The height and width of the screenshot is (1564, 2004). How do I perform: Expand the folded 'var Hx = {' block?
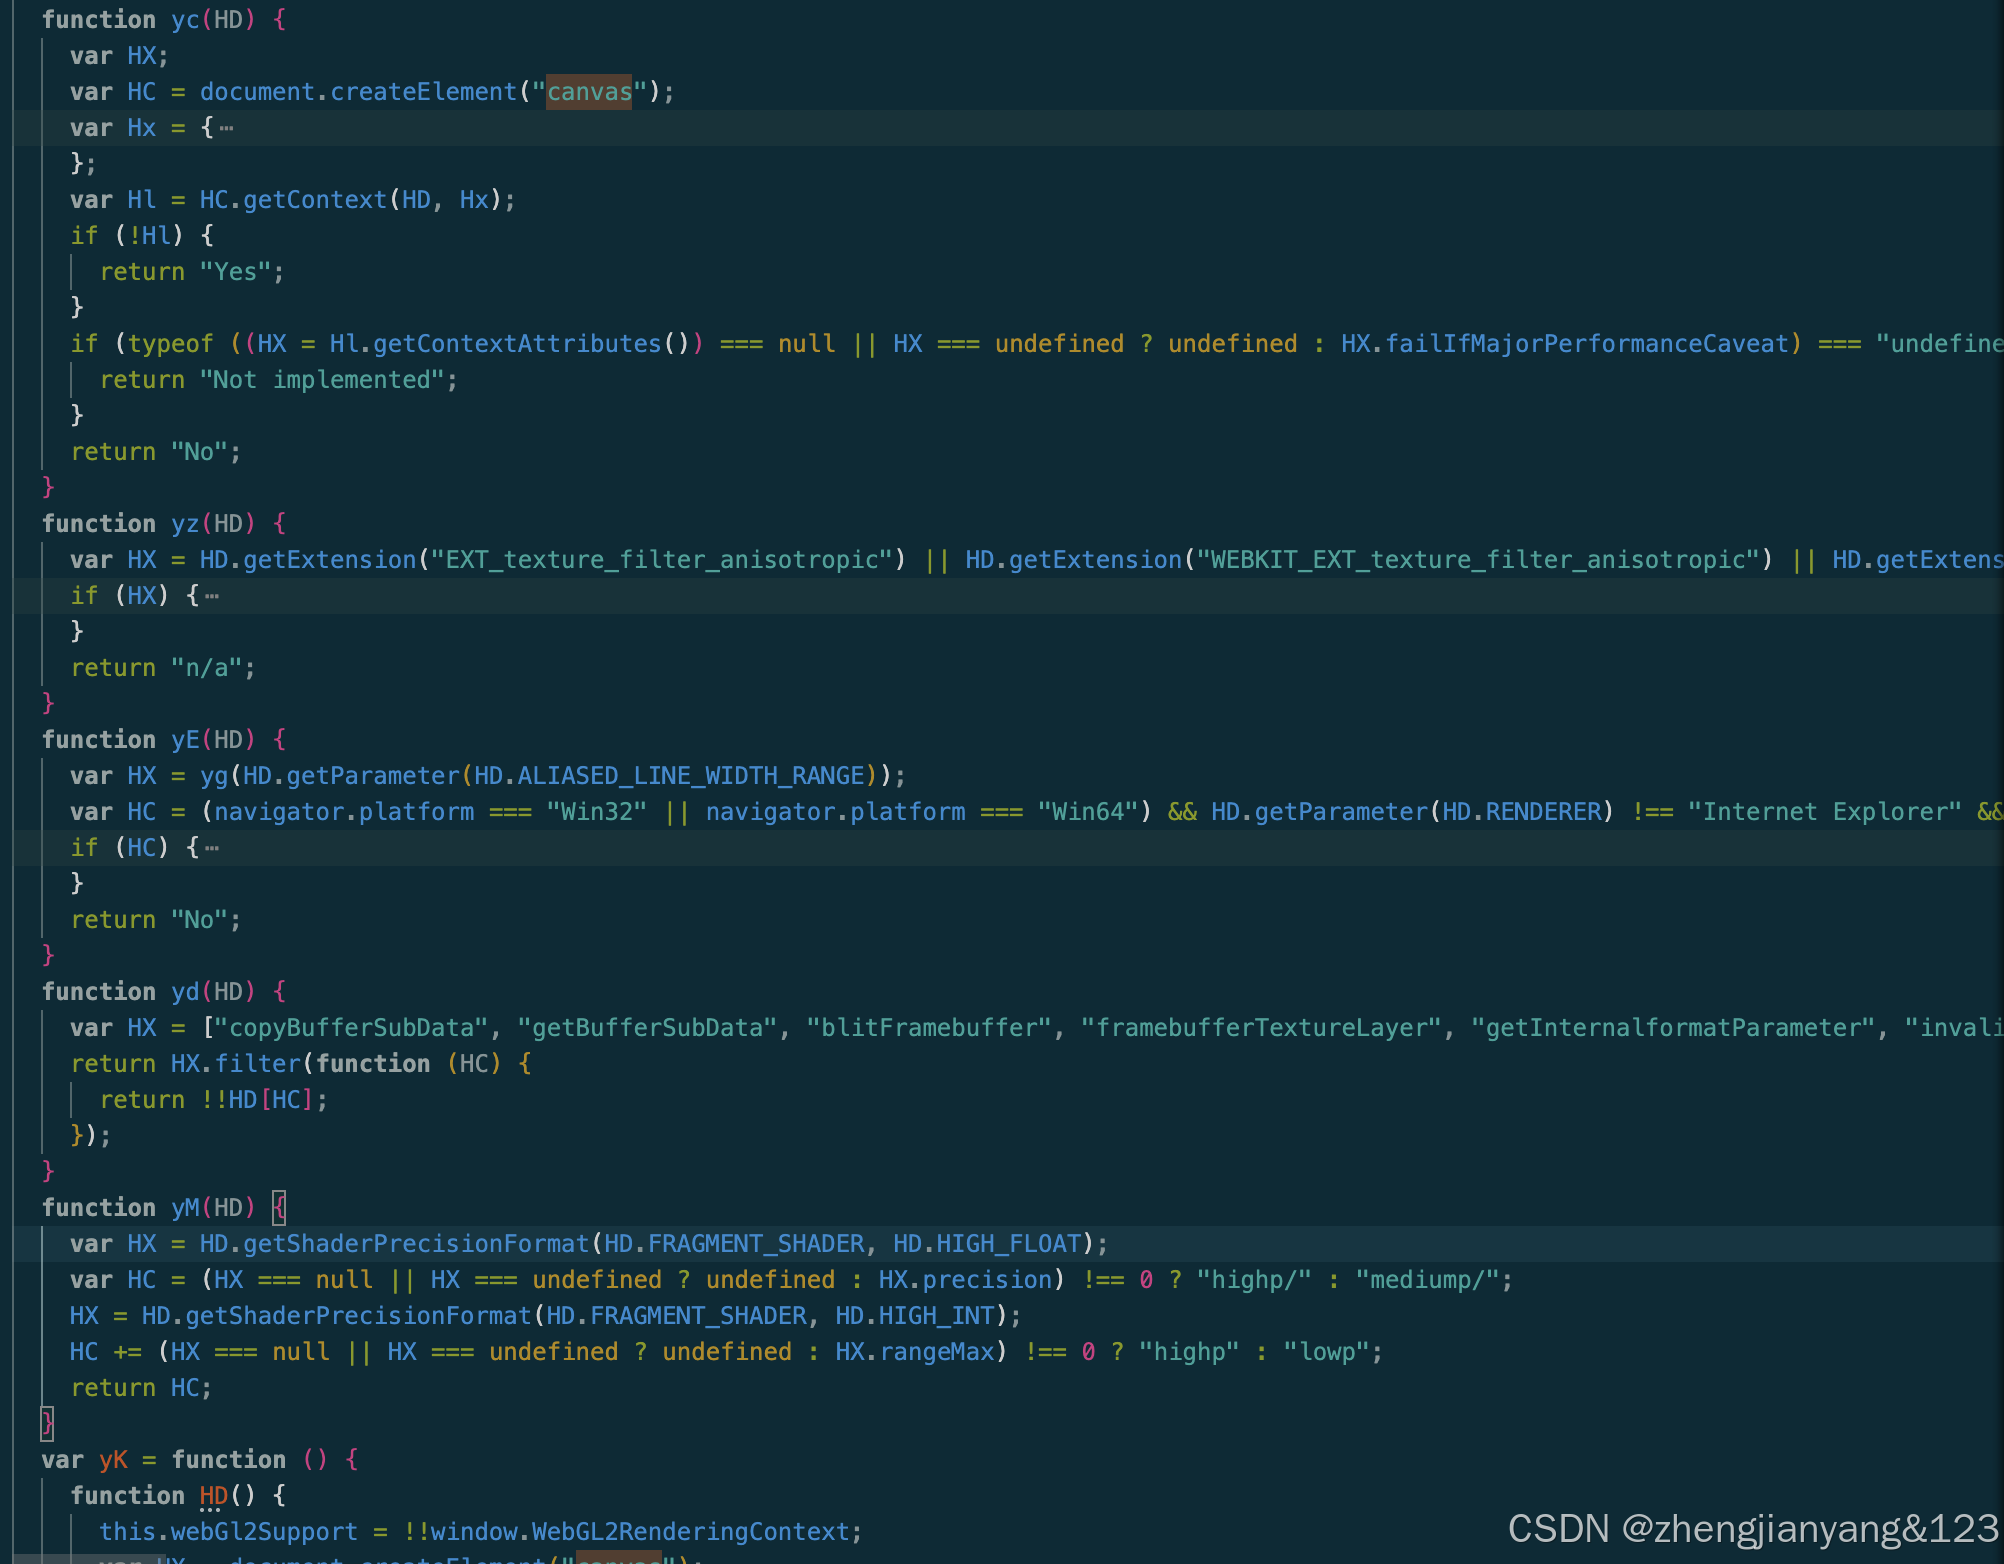(x=227, y=128)
